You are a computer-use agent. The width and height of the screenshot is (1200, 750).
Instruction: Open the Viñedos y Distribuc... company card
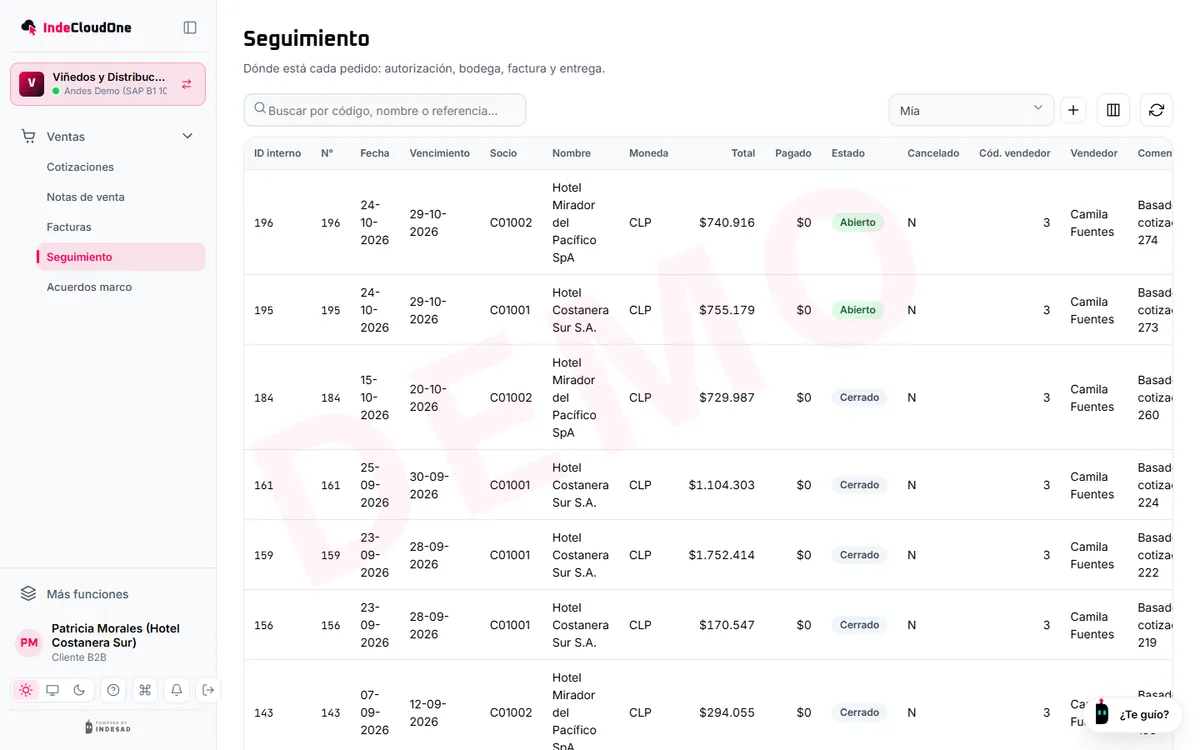108,84
